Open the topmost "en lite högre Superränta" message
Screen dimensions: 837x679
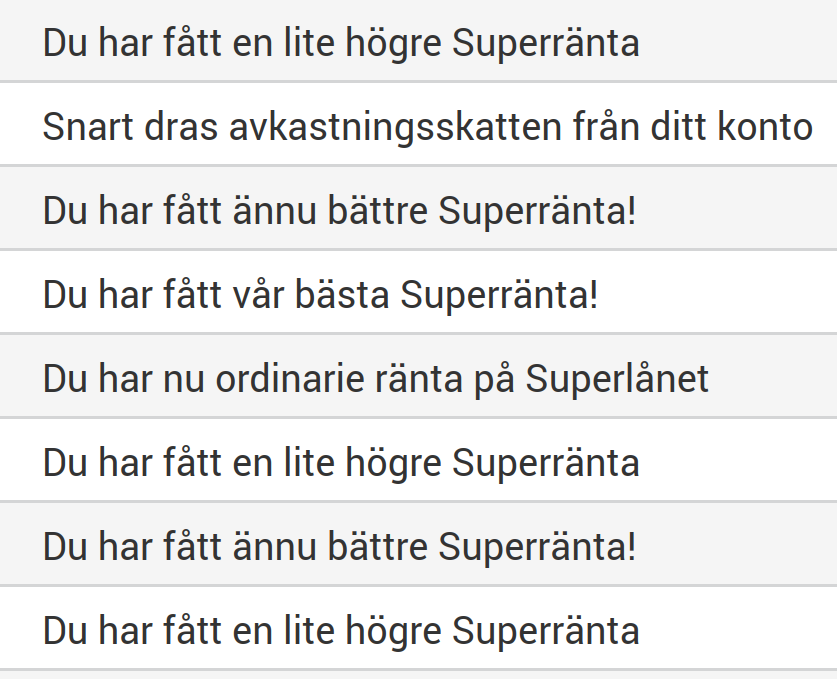click(x=340, y=44)
